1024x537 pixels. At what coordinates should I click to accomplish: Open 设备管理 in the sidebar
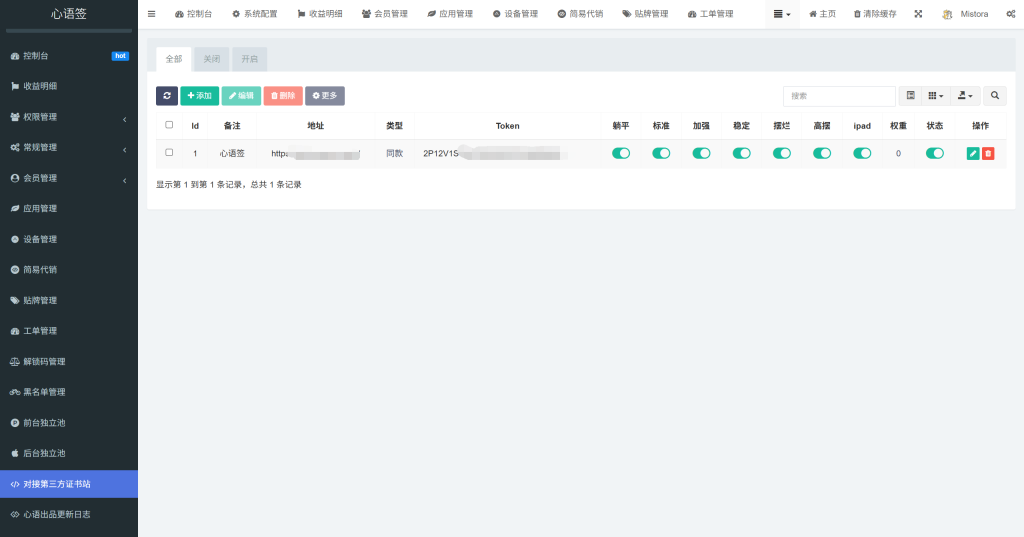[x=69, y=239]
